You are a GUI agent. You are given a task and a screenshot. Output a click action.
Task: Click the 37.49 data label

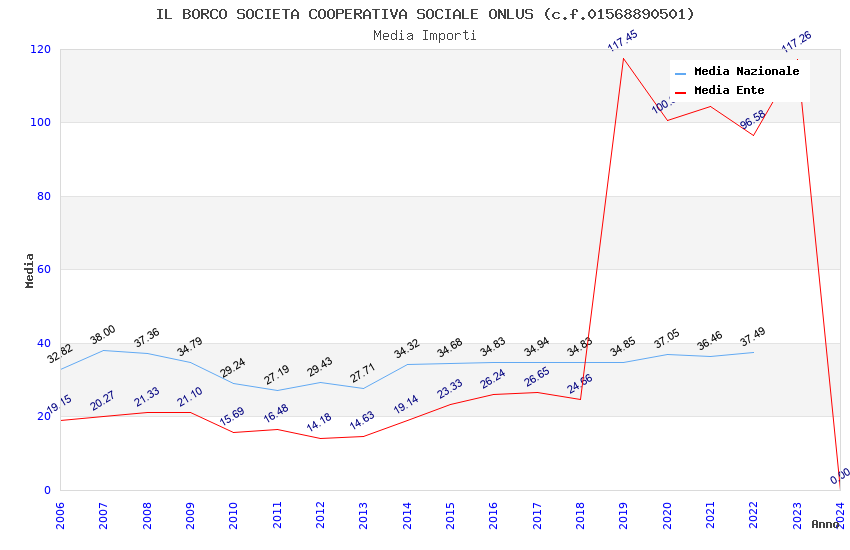pos(753,337)
